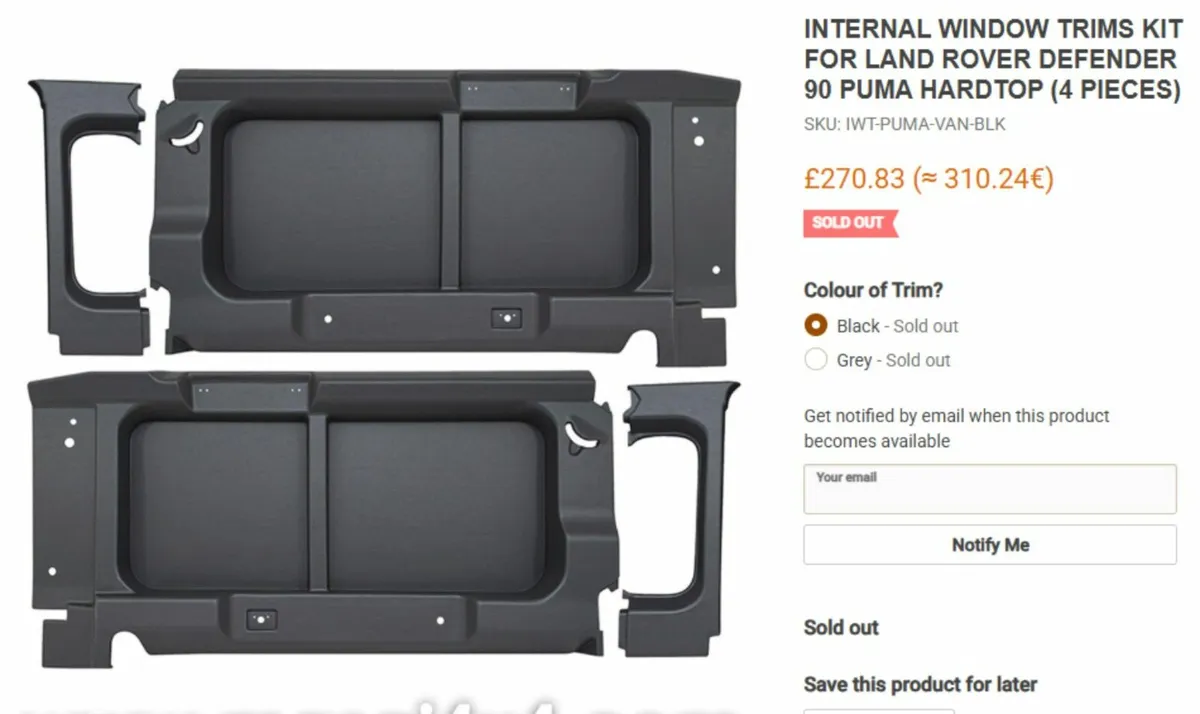Choose the Grey trim colour radio button

816,360
